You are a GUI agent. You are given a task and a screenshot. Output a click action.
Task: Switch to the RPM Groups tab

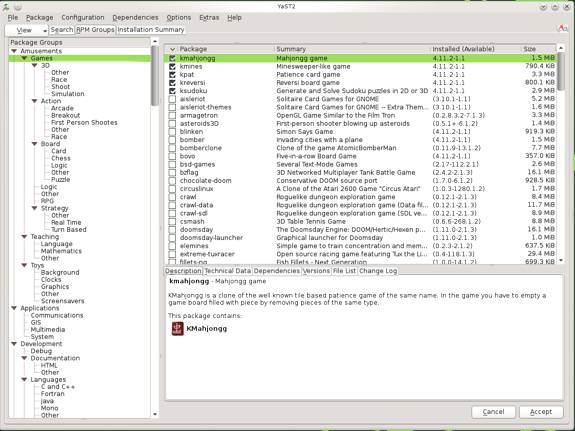click(95, 30)
